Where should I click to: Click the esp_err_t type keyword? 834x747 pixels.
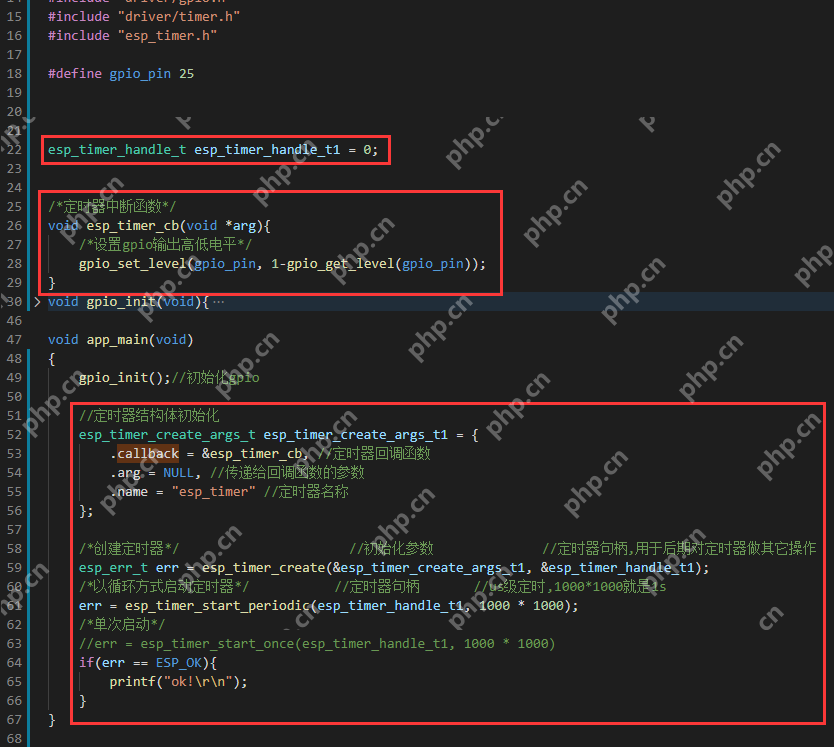coord(113,568)
